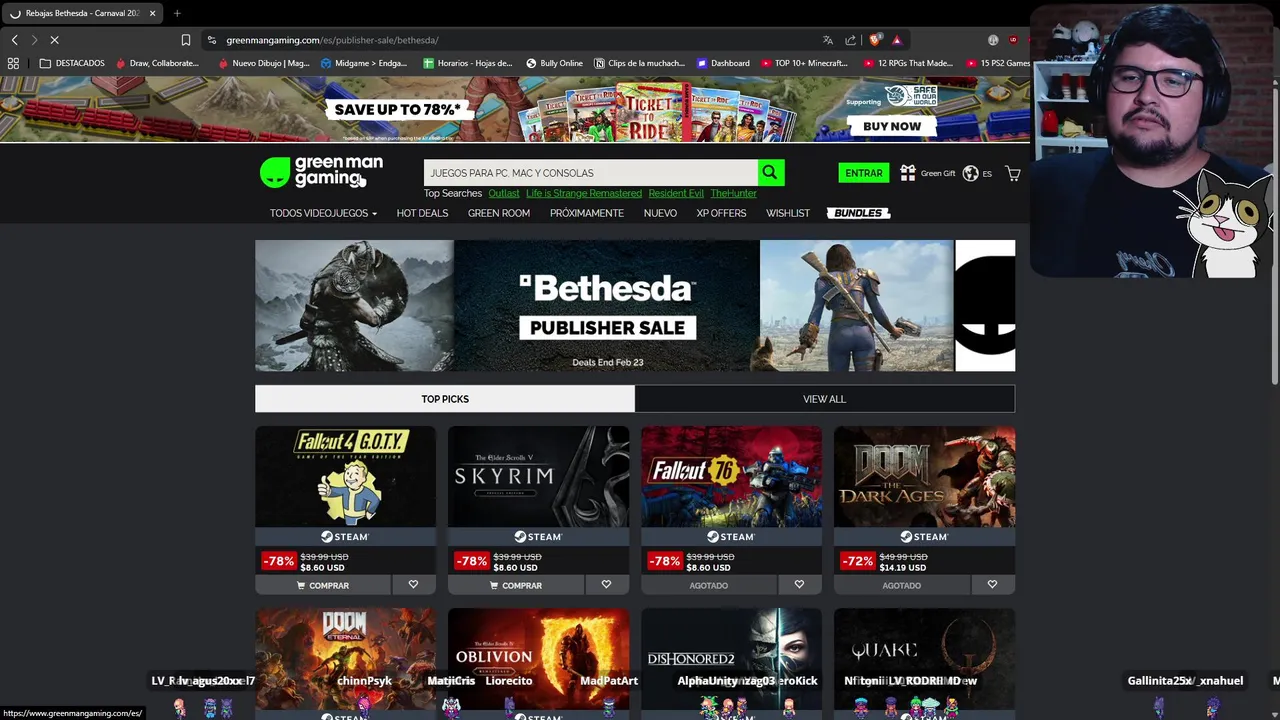Image resolution: width=1280 pixels, height=720 pixels.
Task: Open the HOT DEALS menu item
Action: [422, 213]
